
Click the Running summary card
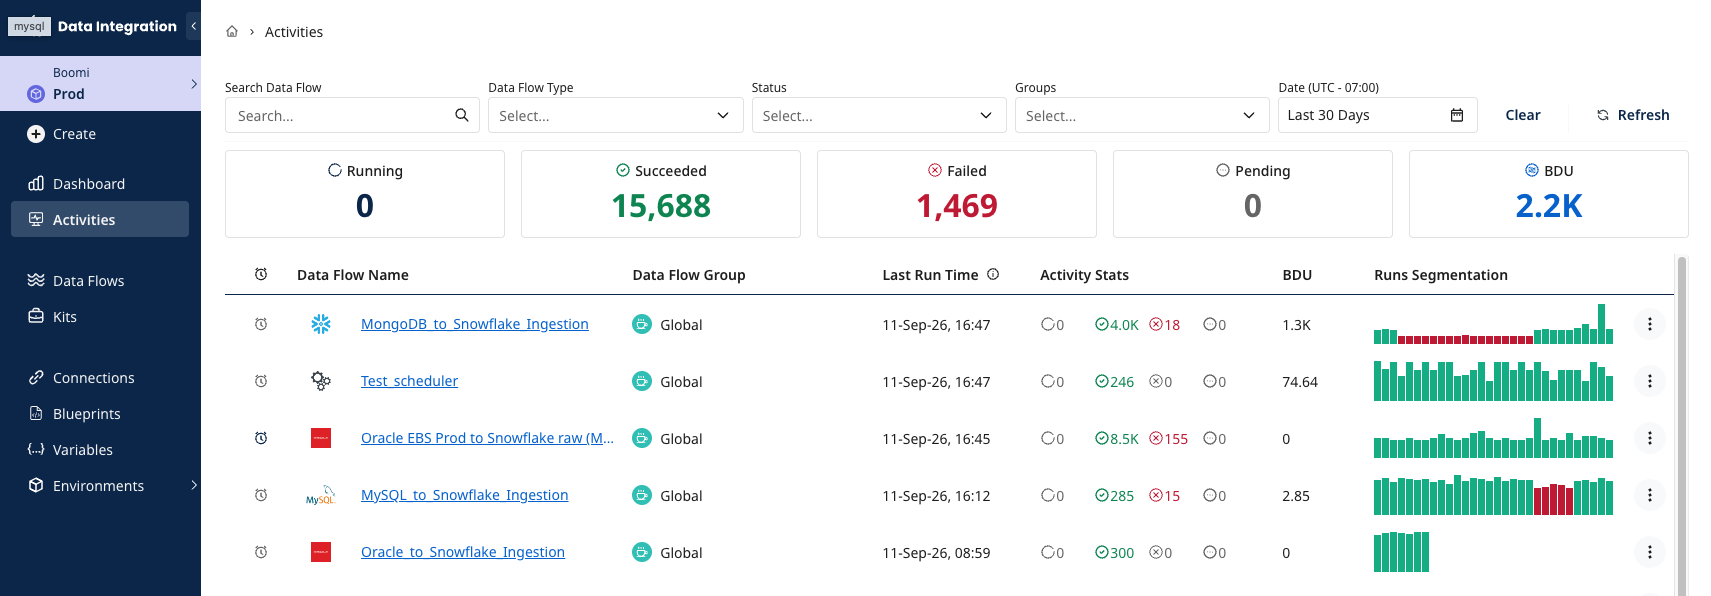point(365,194)
